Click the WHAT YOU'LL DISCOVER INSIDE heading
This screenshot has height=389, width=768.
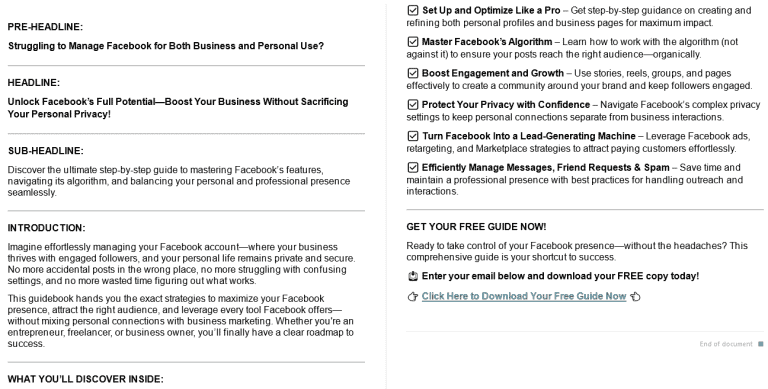(85, 379)
